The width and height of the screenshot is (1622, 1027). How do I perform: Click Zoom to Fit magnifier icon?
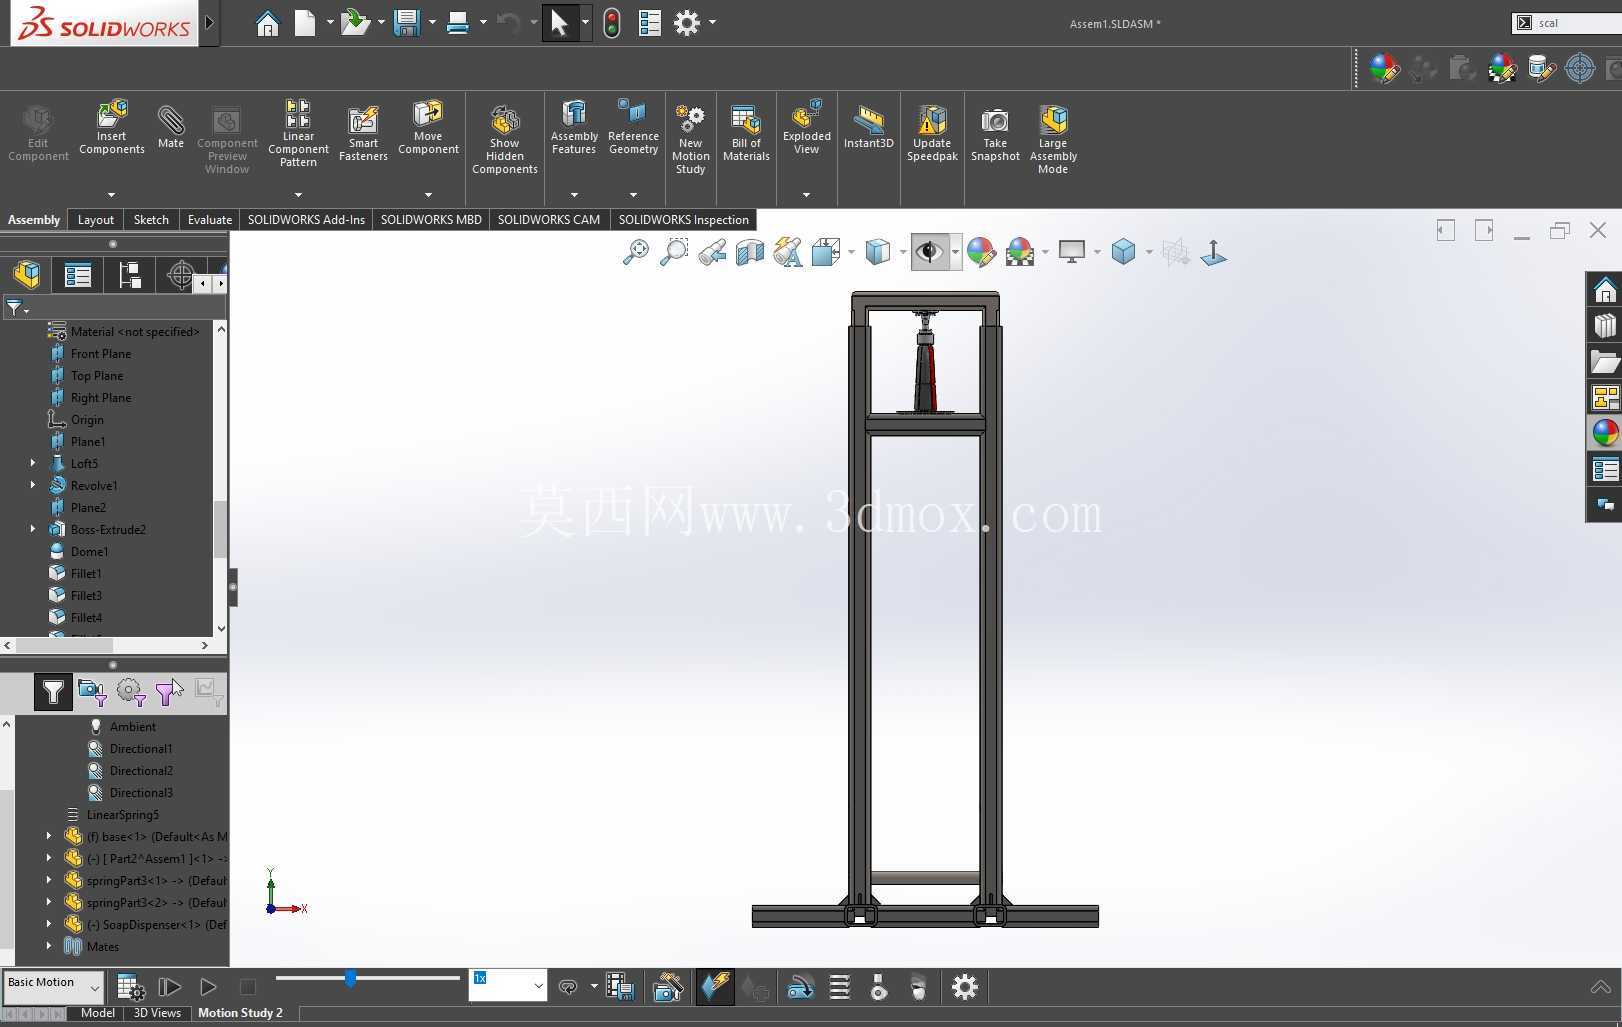click(x=635, y=252)
